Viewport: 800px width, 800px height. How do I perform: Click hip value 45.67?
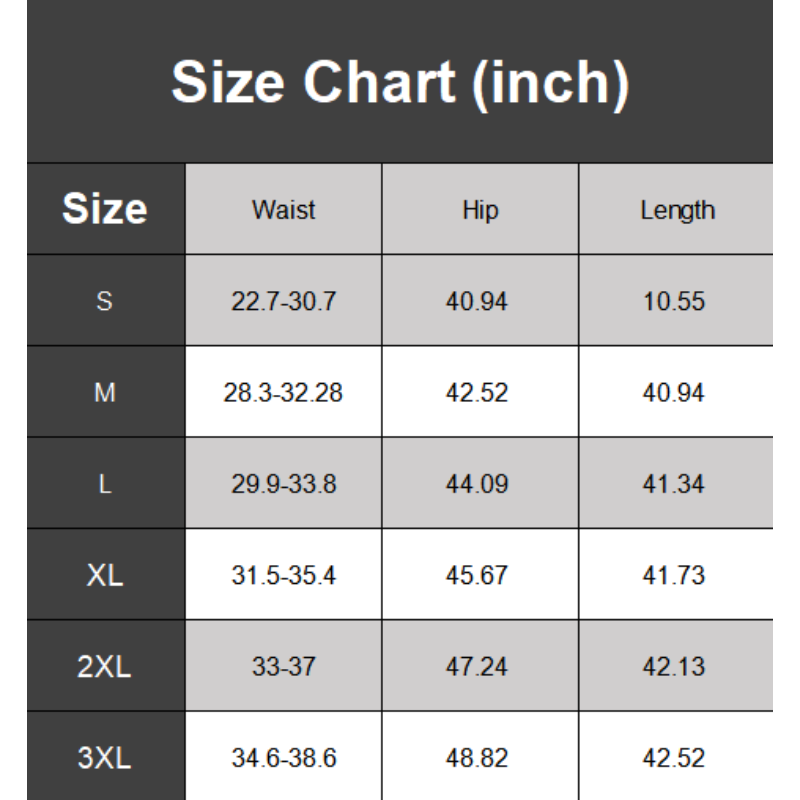[x=477, y=575]
